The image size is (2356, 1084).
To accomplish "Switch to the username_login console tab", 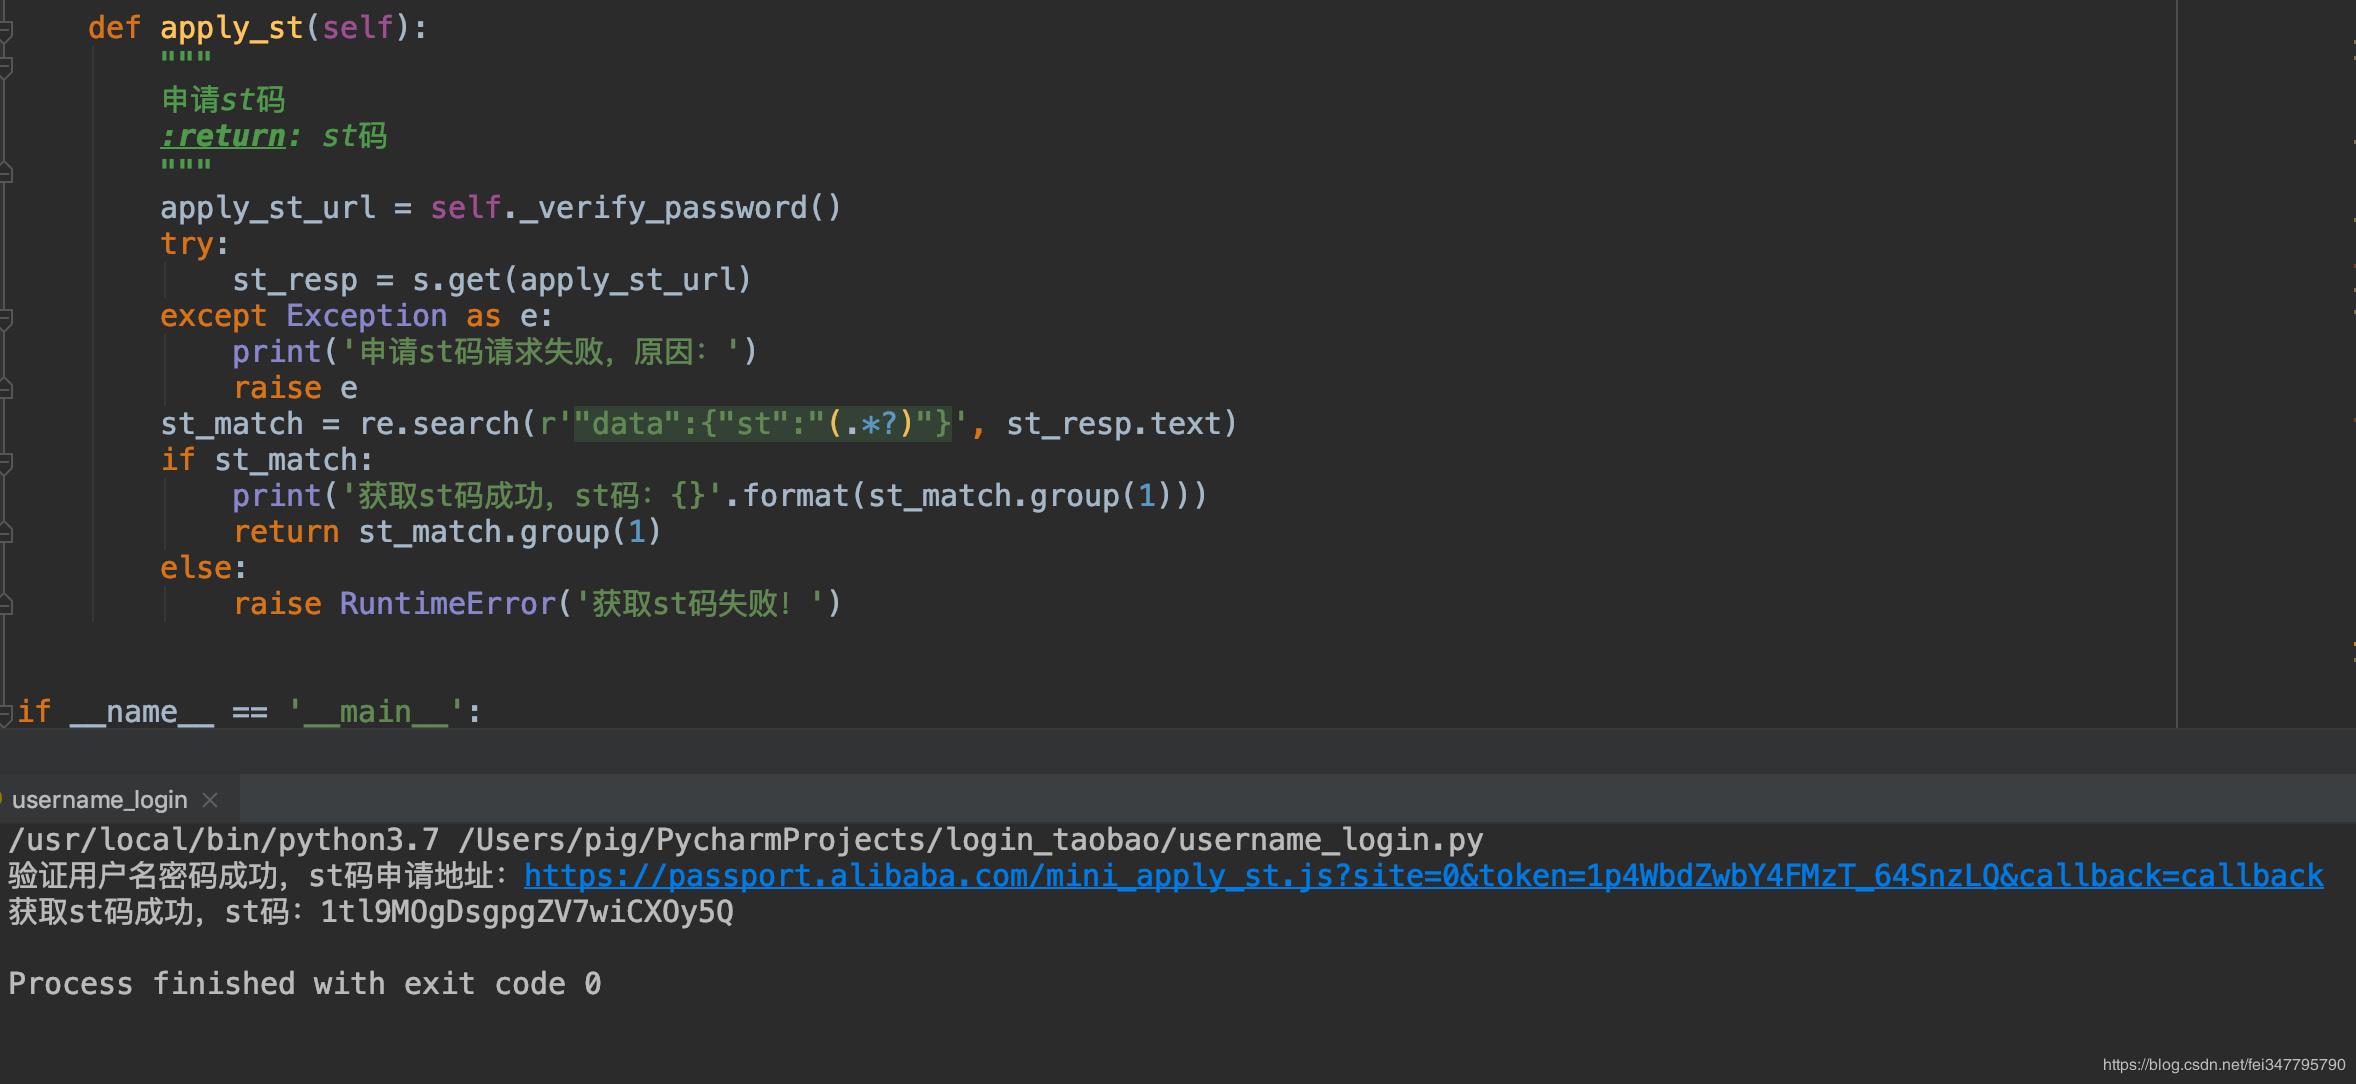I will coord(100,799).
